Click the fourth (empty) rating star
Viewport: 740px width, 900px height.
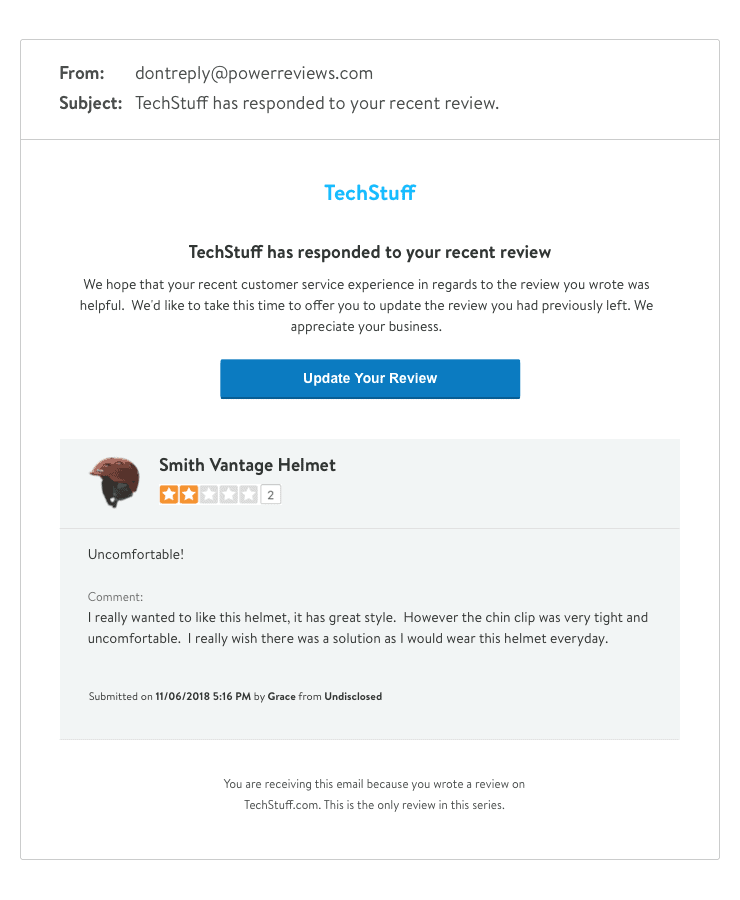coord(229,494)
